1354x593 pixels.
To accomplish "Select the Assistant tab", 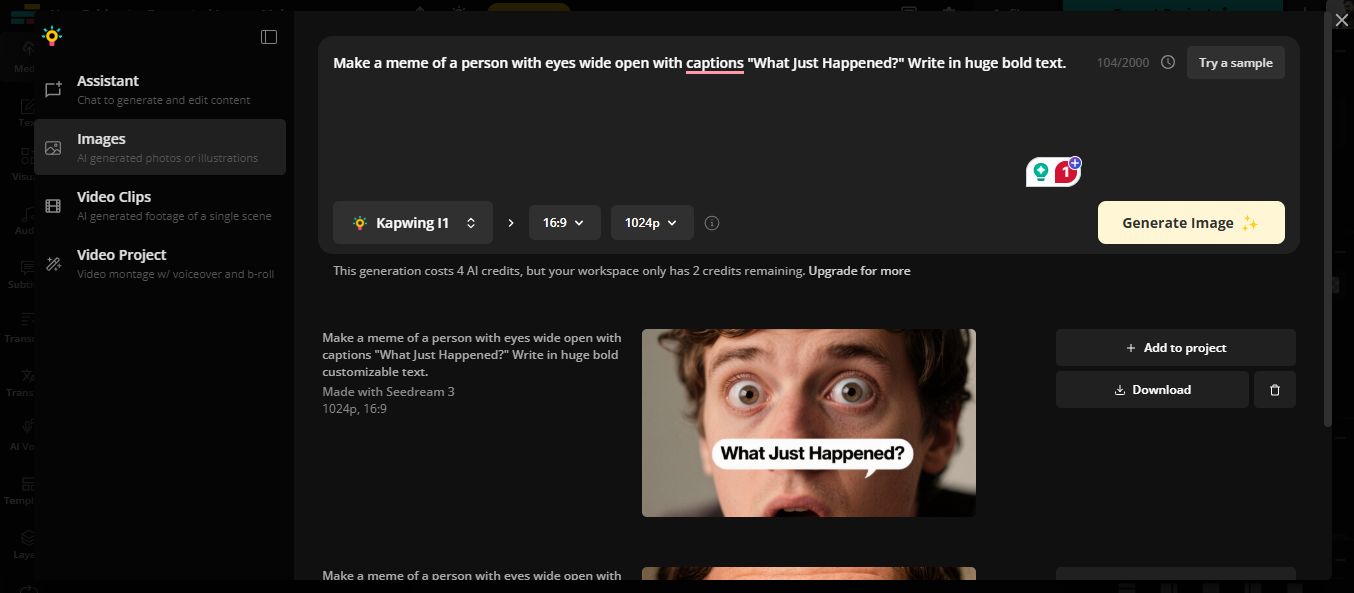I will tap(107, 89).
